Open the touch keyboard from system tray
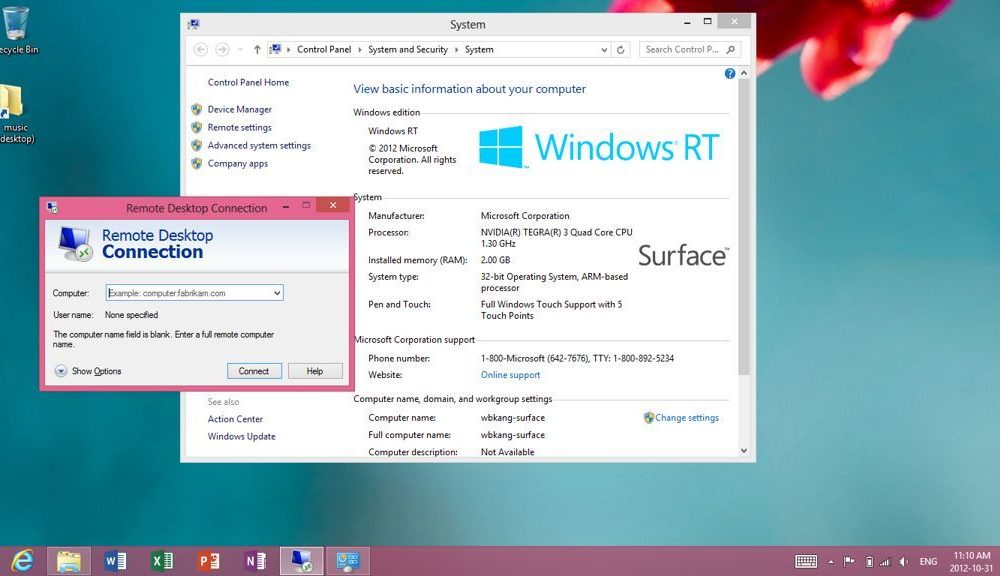Viewport: 1000px width, 576px height. point(805,561)
